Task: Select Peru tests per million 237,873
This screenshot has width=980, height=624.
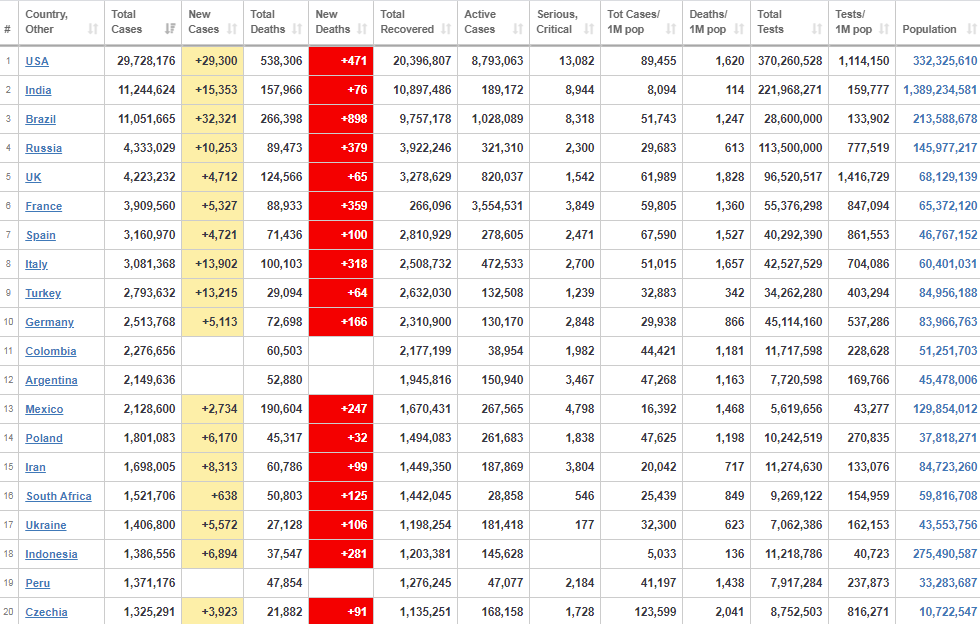Action: point(868,583)
